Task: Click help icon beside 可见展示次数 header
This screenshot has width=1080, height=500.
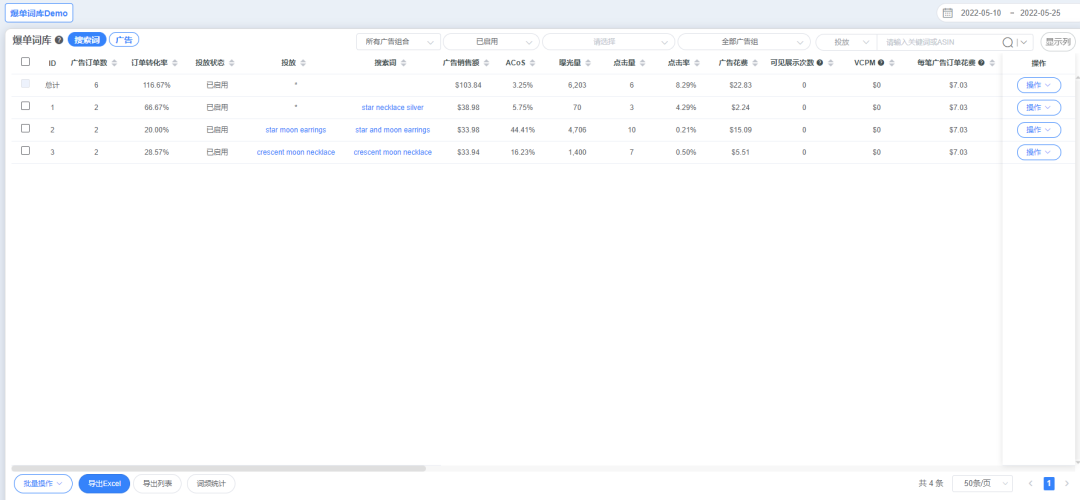Action: (820, 63)
